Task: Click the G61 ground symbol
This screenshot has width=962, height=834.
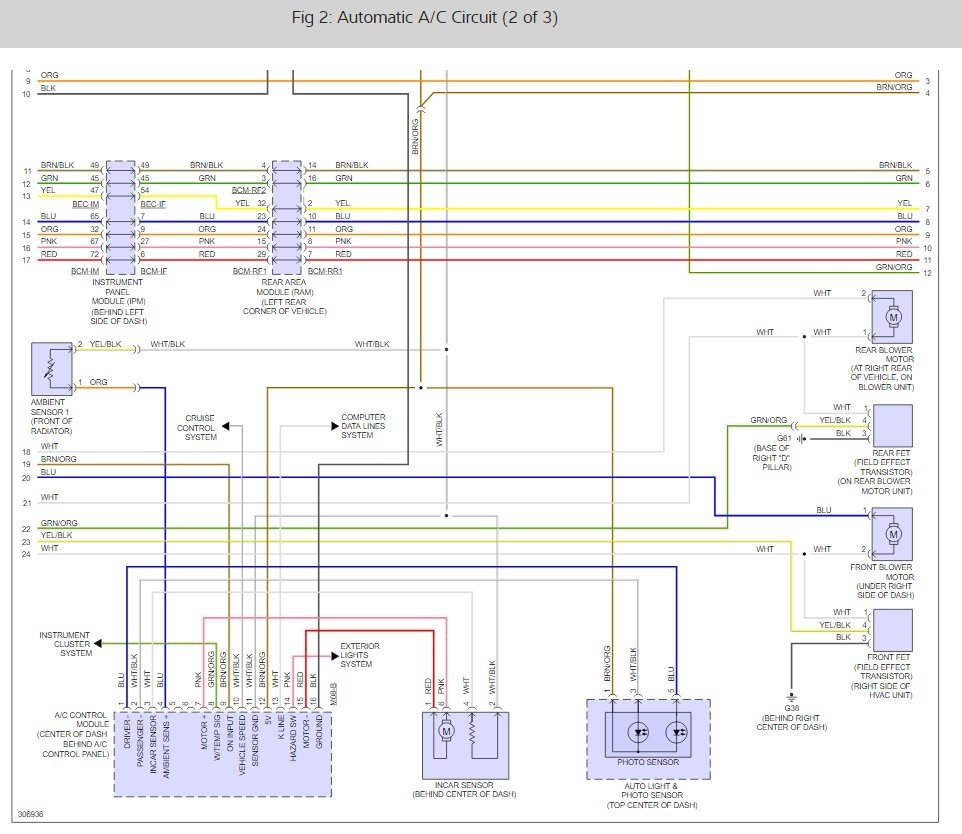Action: (801, 439)
